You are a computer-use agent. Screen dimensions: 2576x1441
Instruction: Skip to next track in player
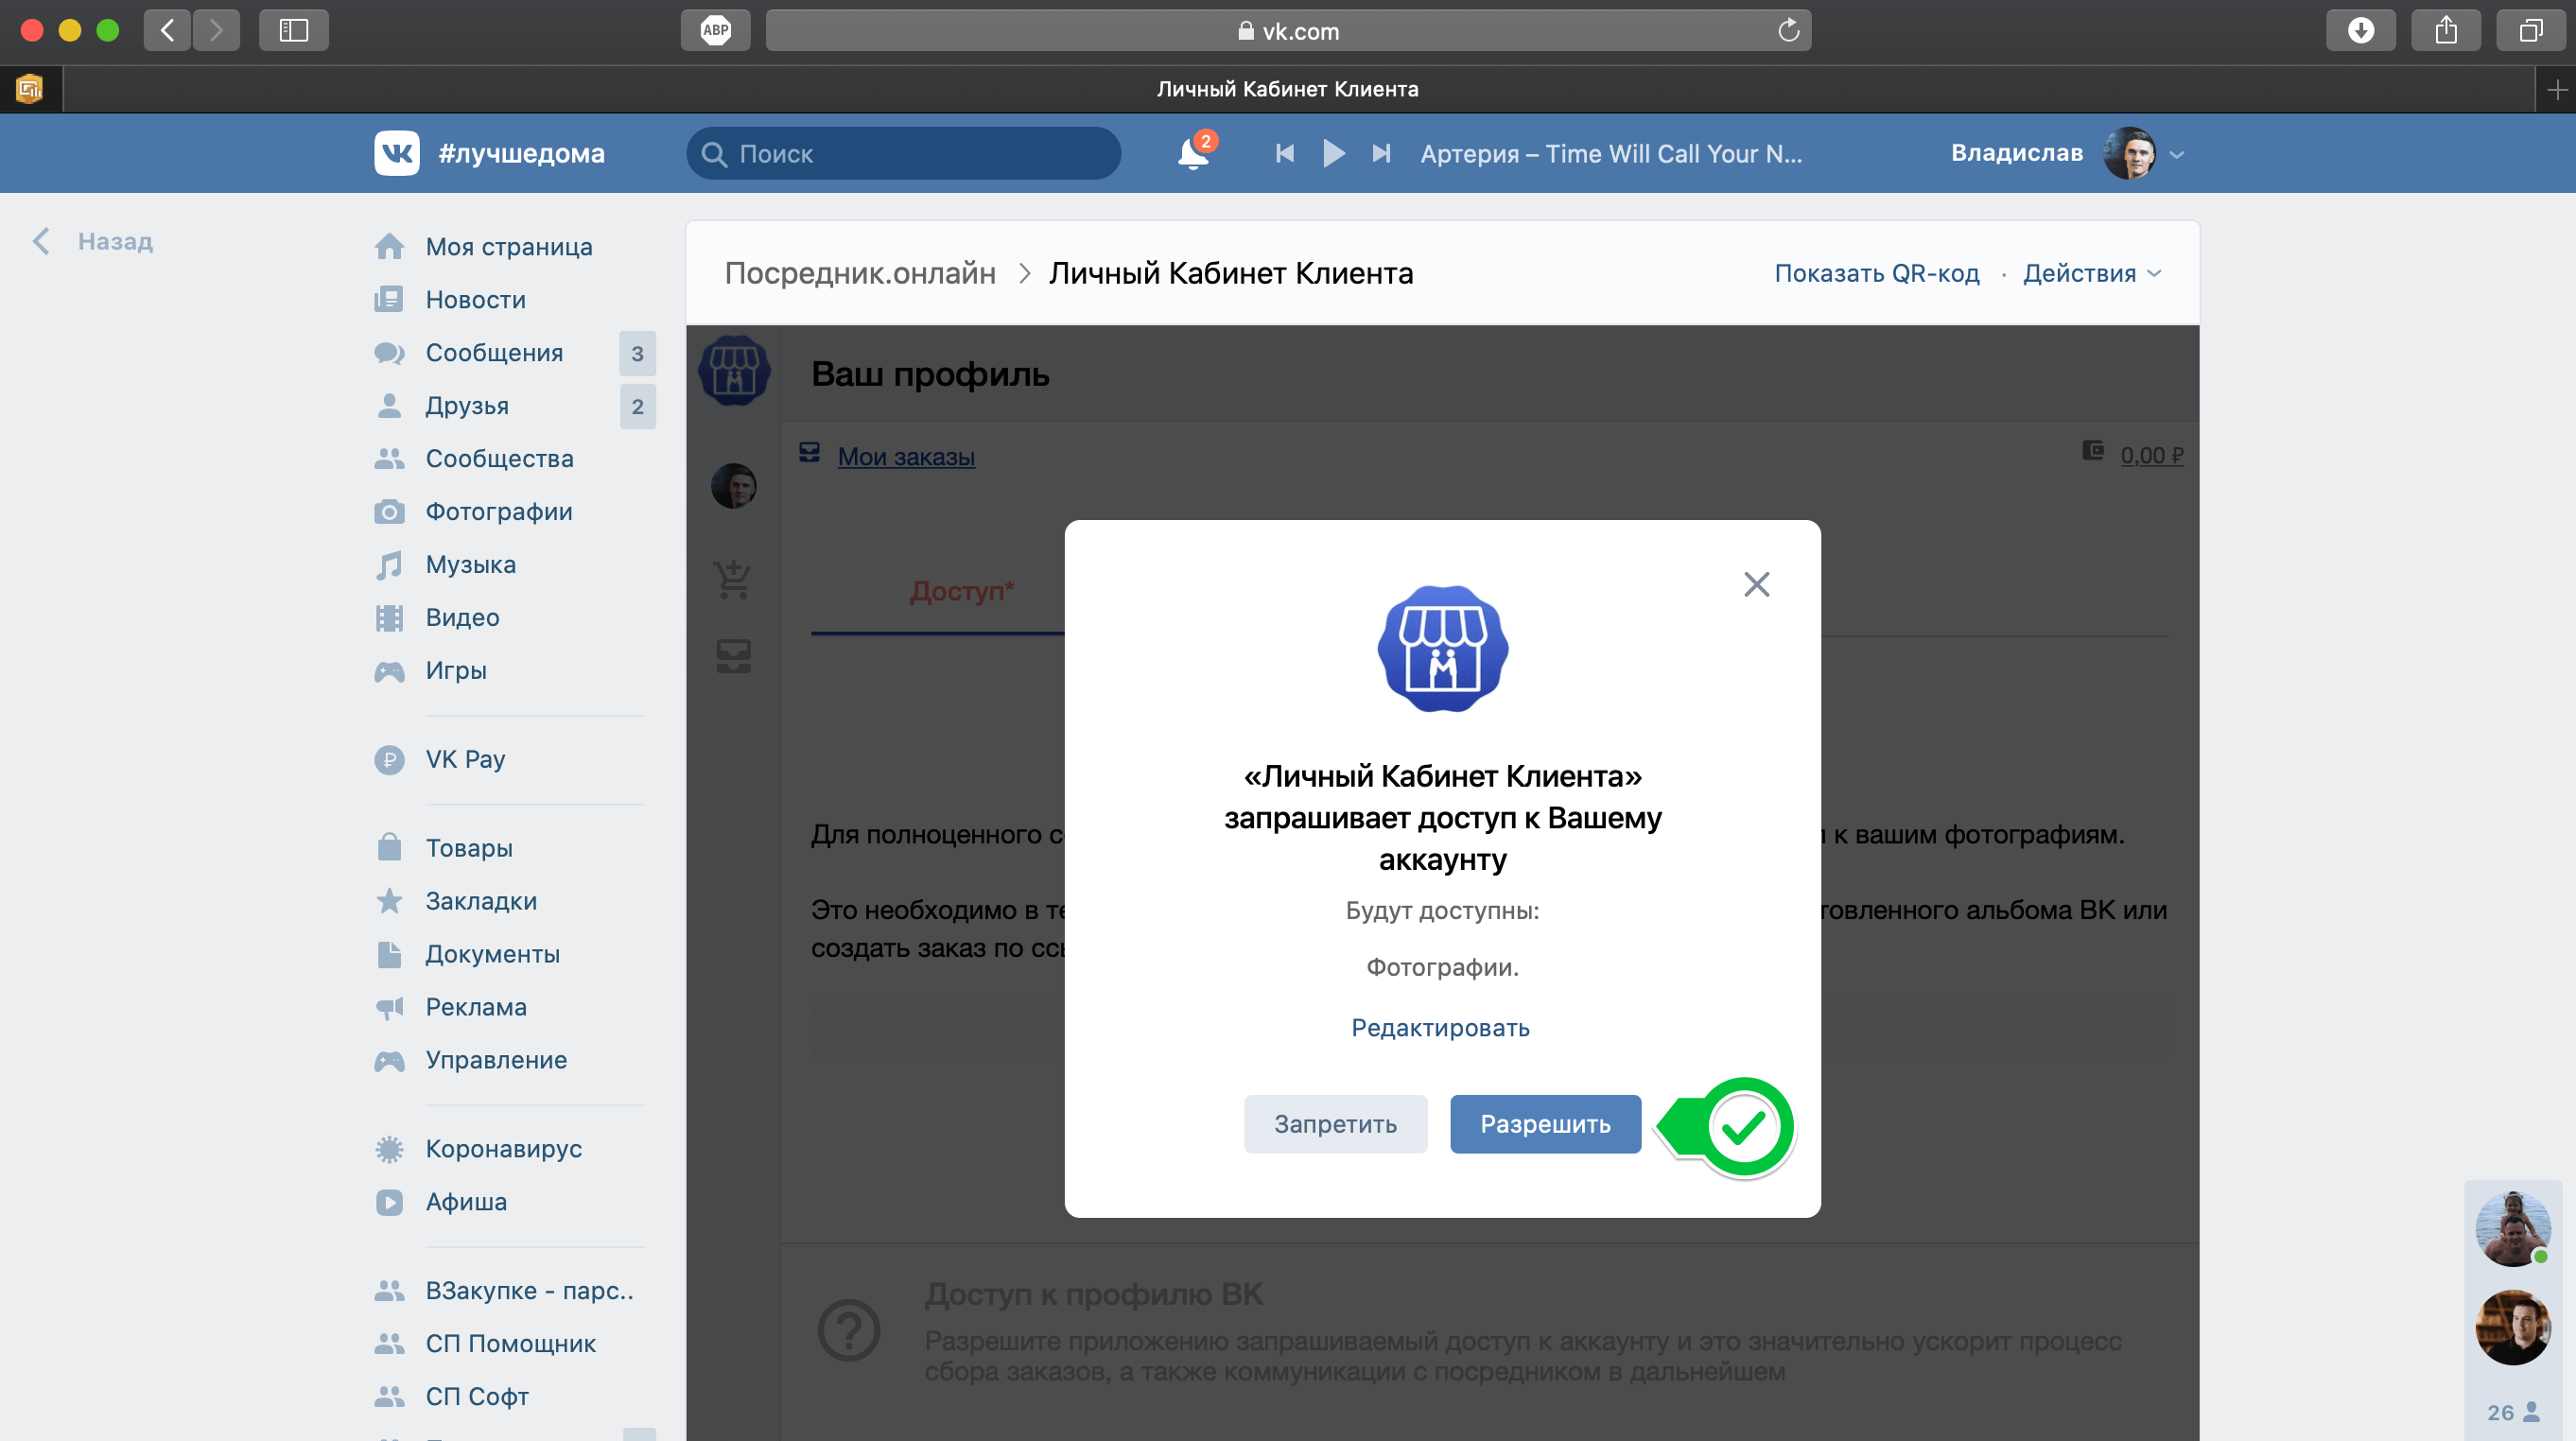pos(1381,153)
